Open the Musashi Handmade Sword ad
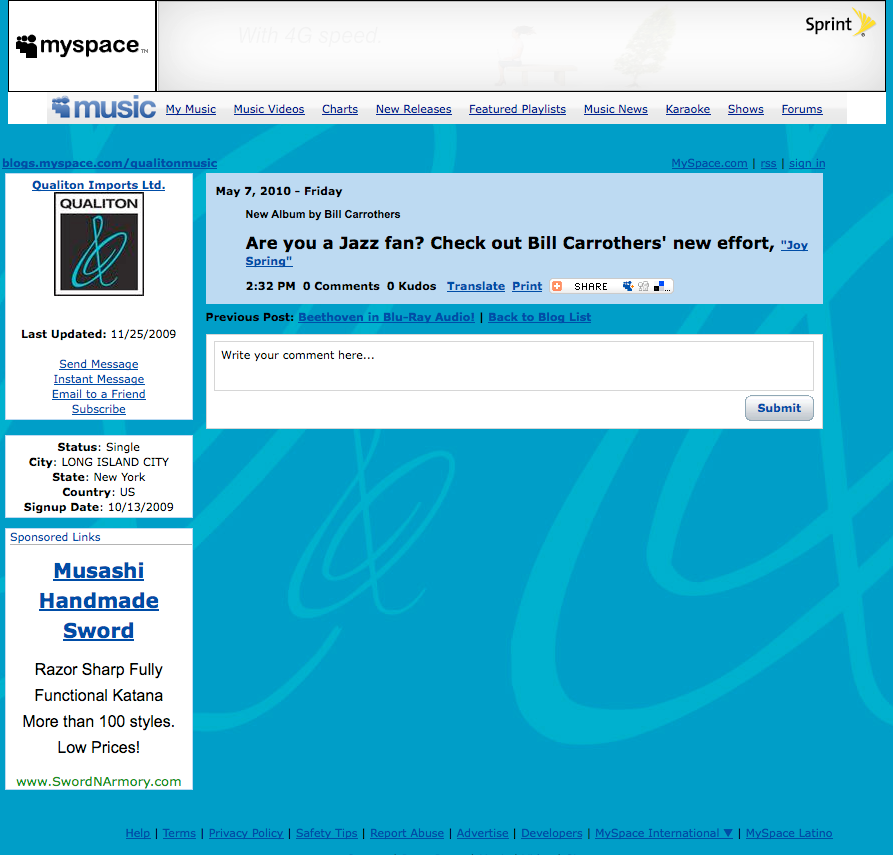This screenshot has width=893, height=855. tap(99, 600)
